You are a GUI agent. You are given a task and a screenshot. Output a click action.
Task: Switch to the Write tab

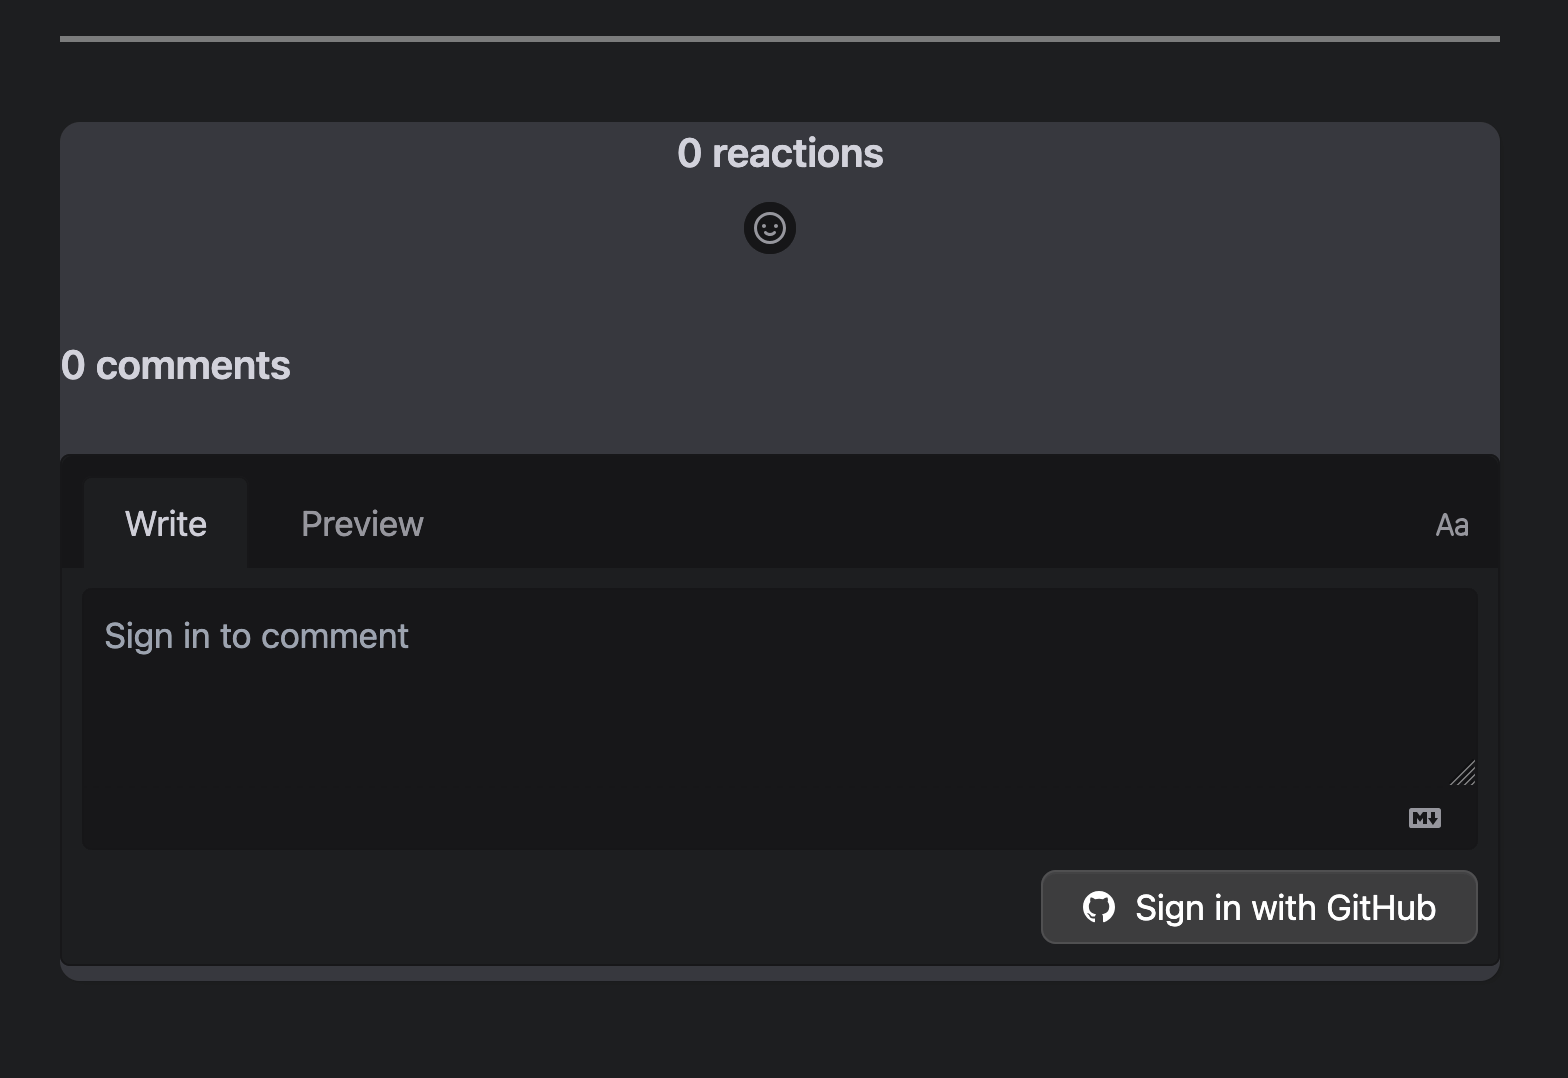pyautogui.click(x=166, y=524)
